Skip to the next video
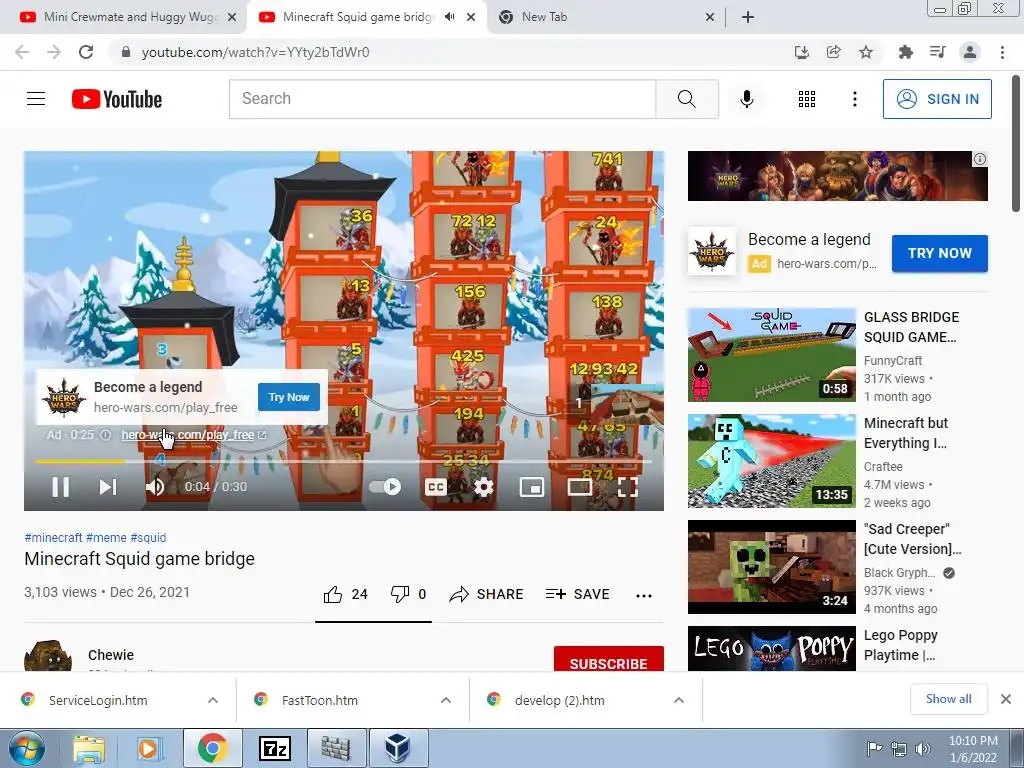Viewport: 1024px width, 768px height. tap(108, 487)
